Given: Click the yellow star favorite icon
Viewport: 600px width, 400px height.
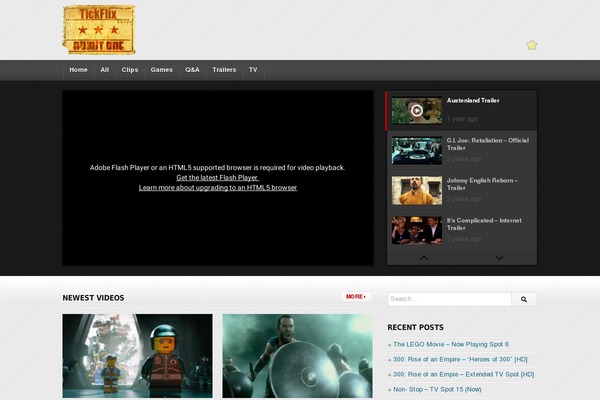Looking at the screenshot, I should click(532, 45).
